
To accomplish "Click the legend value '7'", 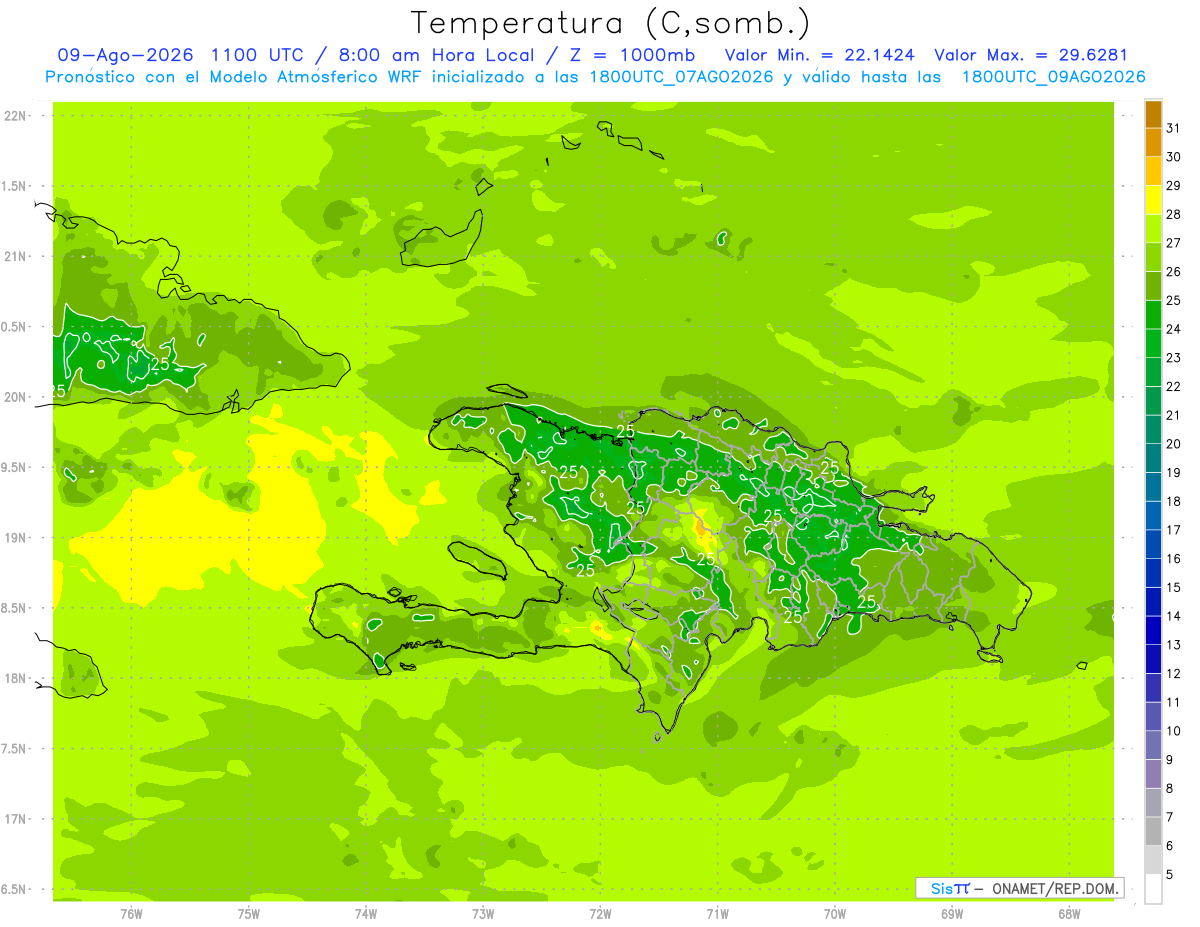I will click(x=1170, y=818).
